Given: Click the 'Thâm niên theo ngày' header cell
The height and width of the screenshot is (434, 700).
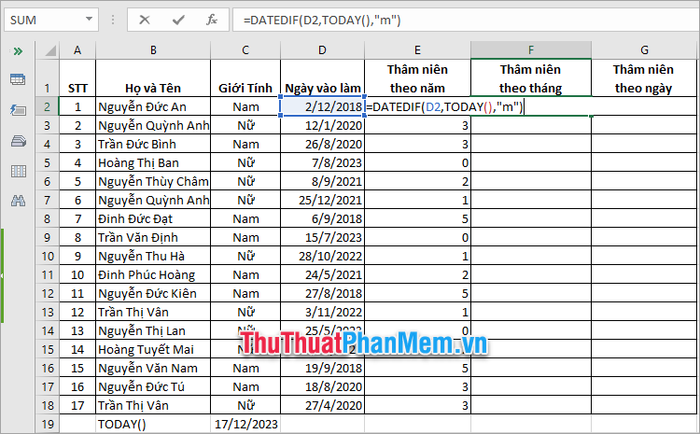Looking at the screenshot, I should (644, 78).
